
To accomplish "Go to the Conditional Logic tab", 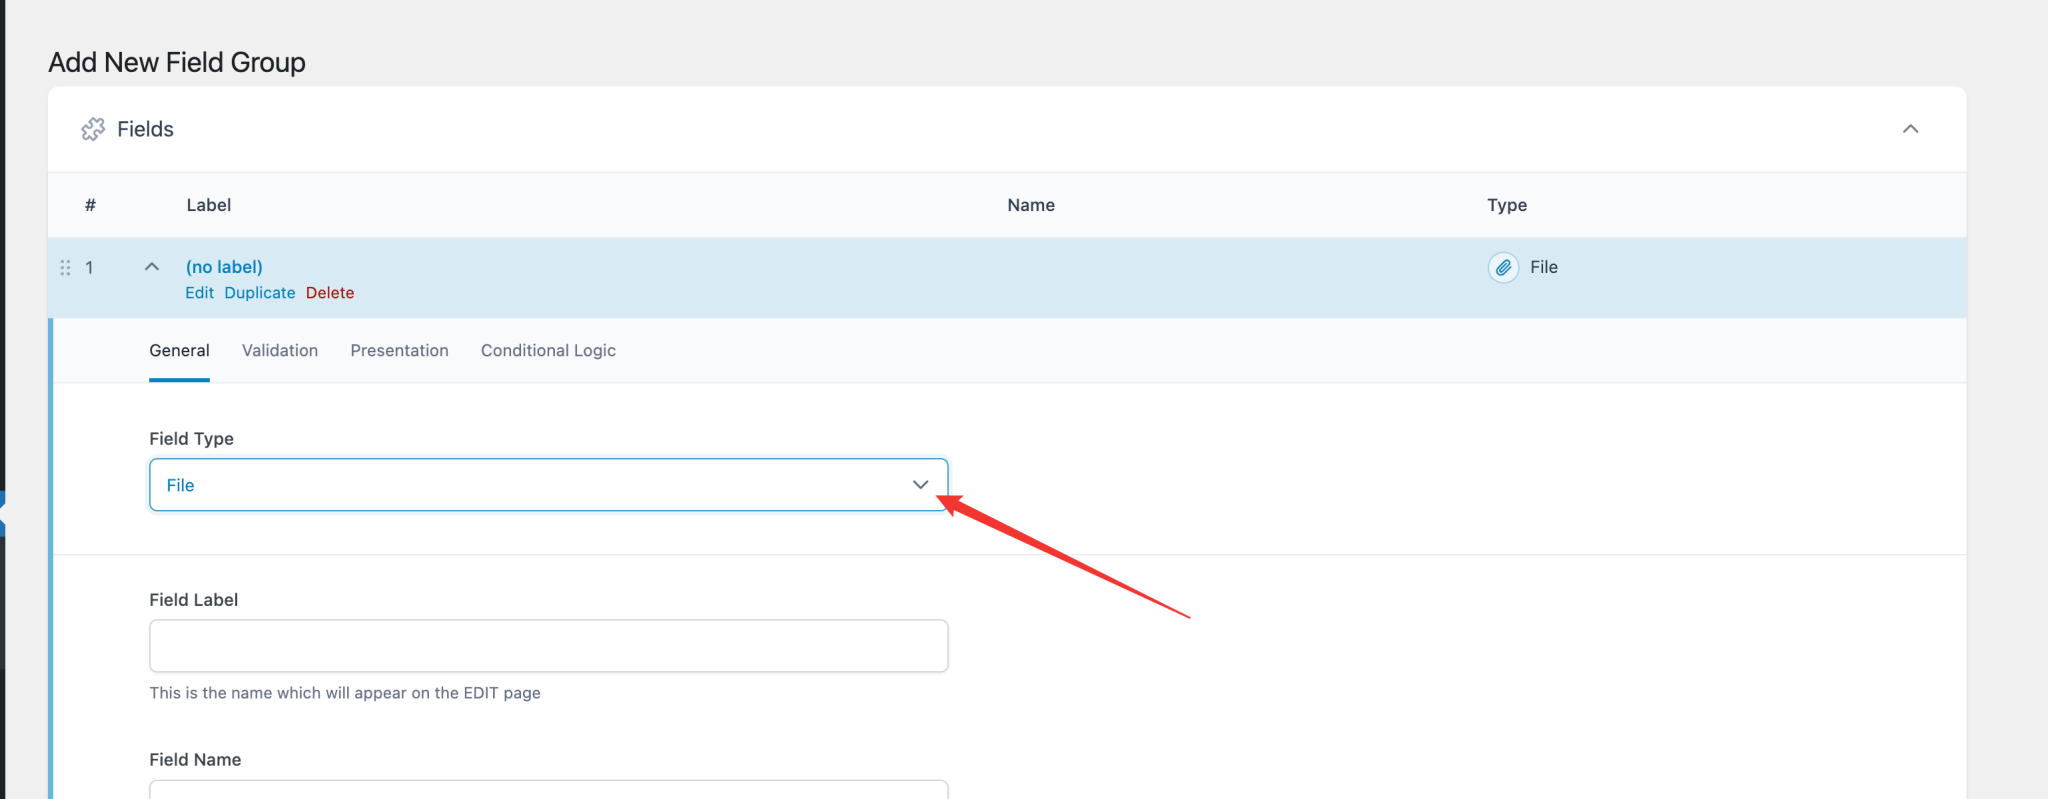I will (x=548, y=351).
